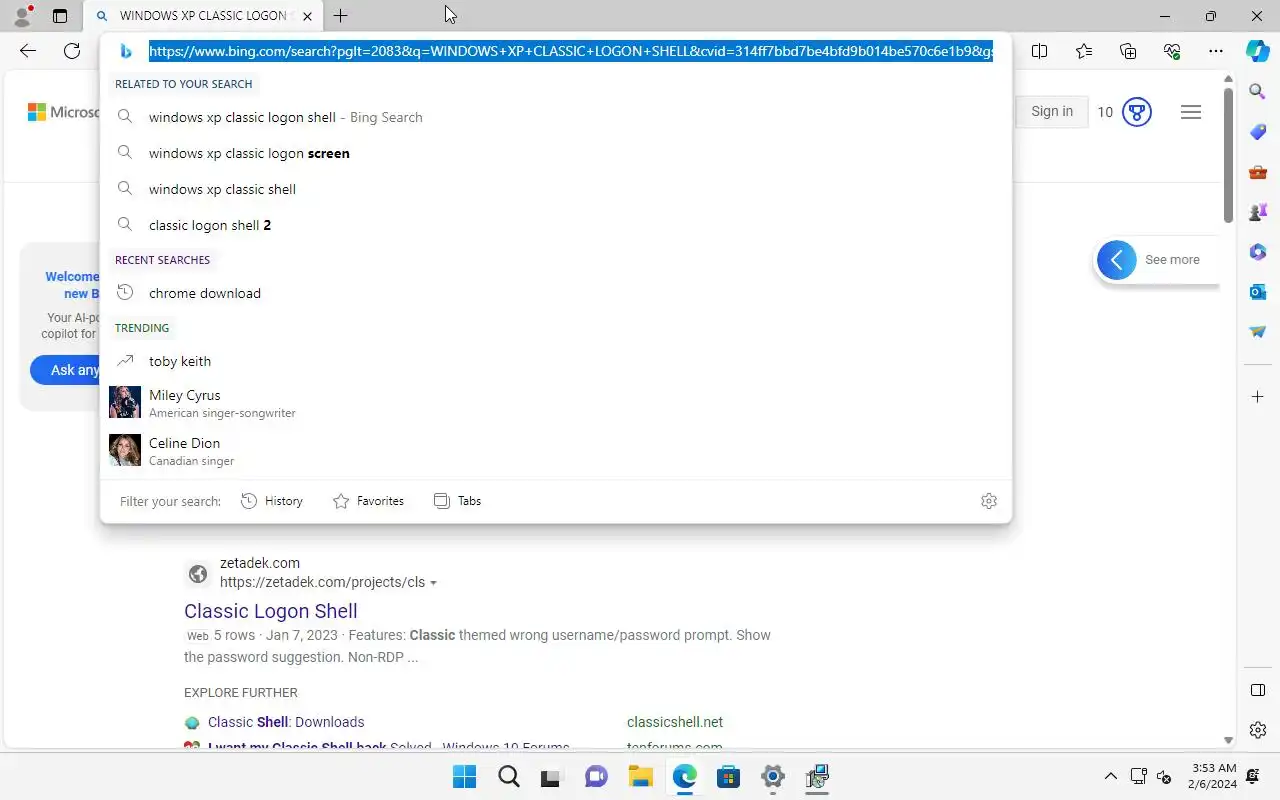Select recent search chrome download
This screenshot has height=800, width=1280.
[x=555, y=293]
